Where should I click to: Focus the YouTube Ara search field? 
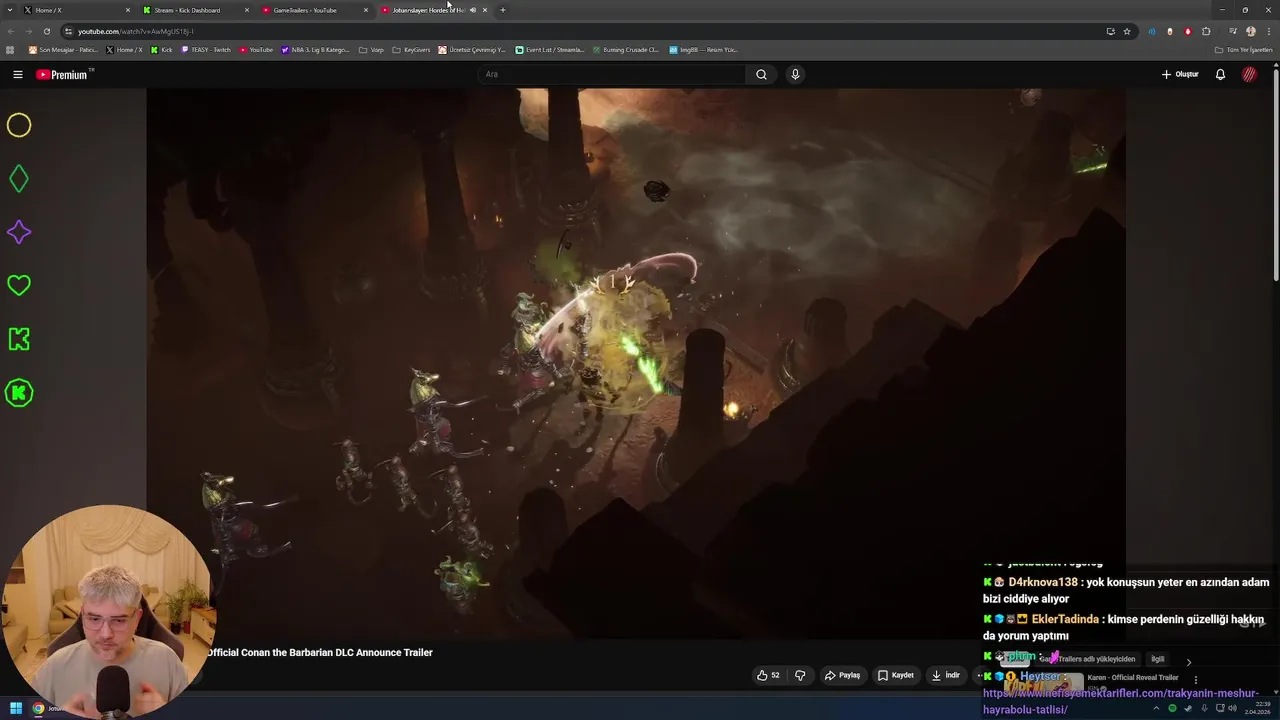click(x=611, y=74)
